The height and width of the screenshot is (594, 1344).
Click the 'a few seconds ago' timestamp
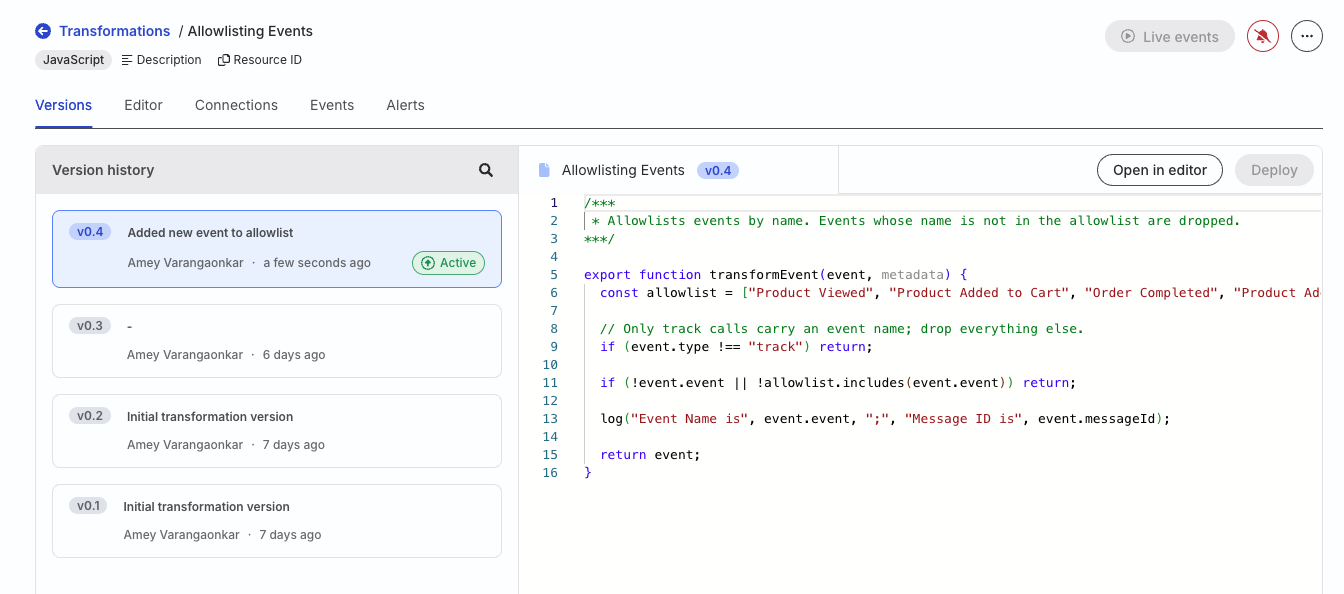(317, 263)
